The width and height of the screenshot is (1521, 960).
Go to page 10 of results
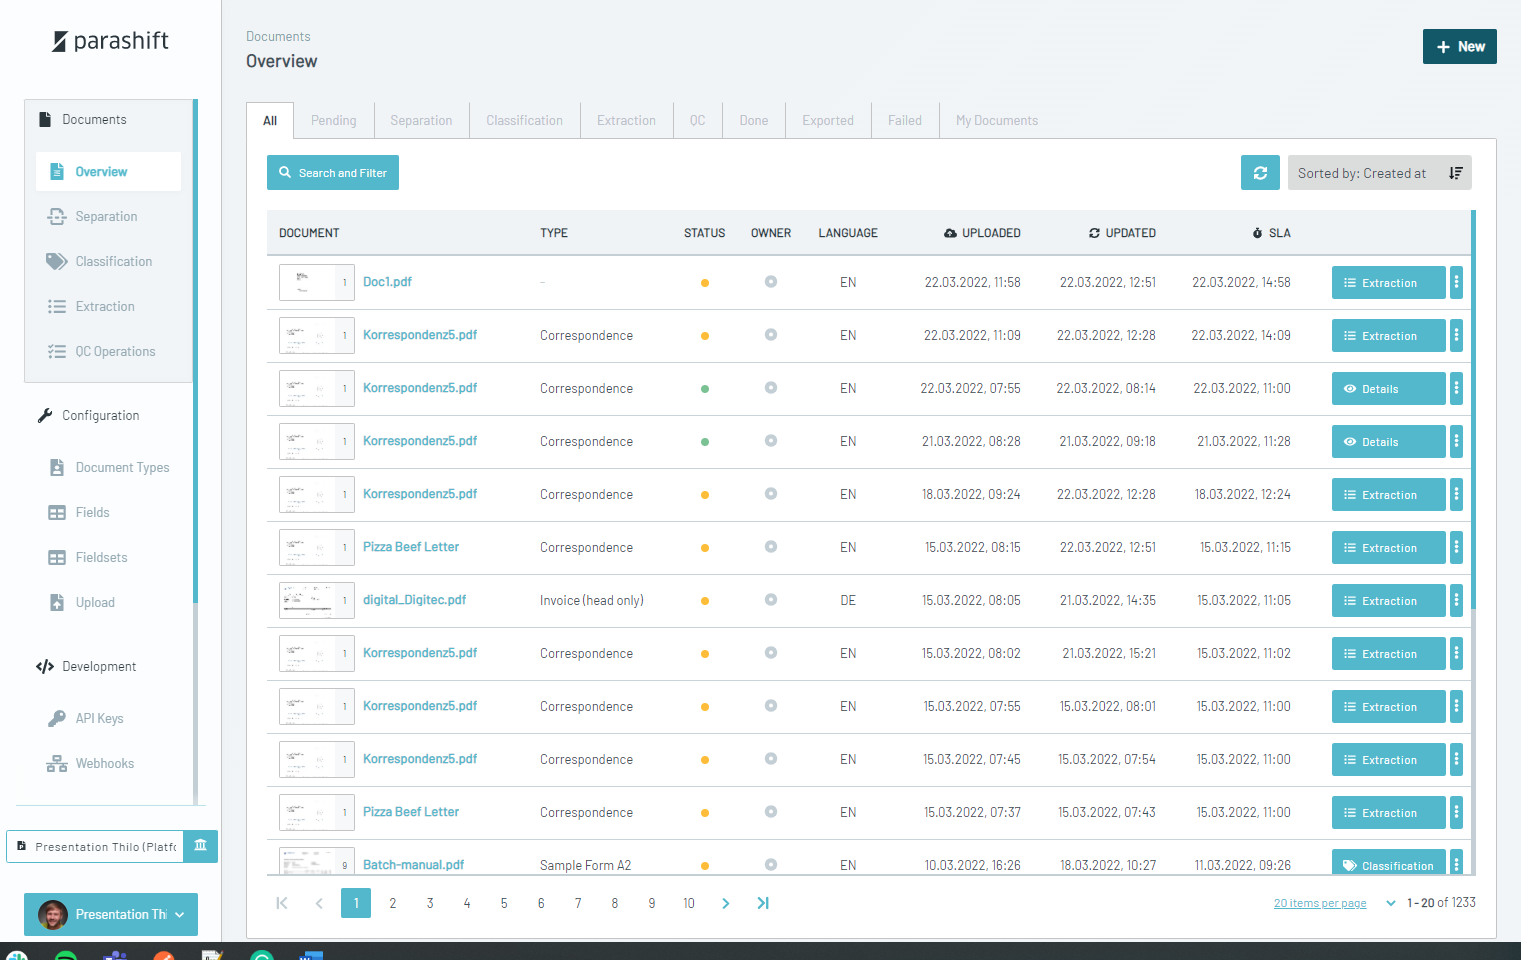689,903
